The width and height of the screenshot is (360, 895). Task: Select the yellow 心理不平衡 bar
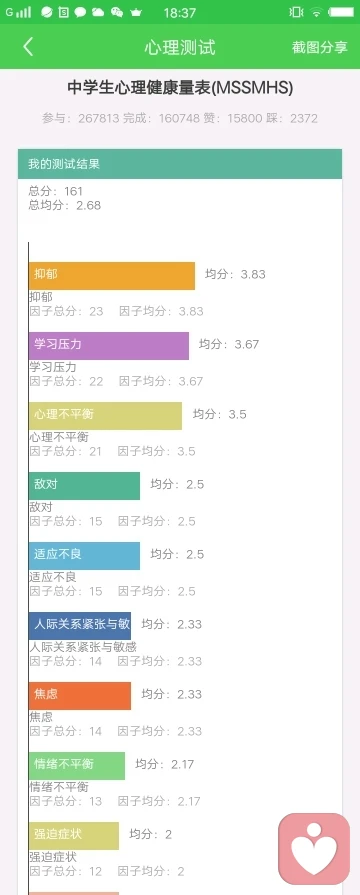pos(106,416)
